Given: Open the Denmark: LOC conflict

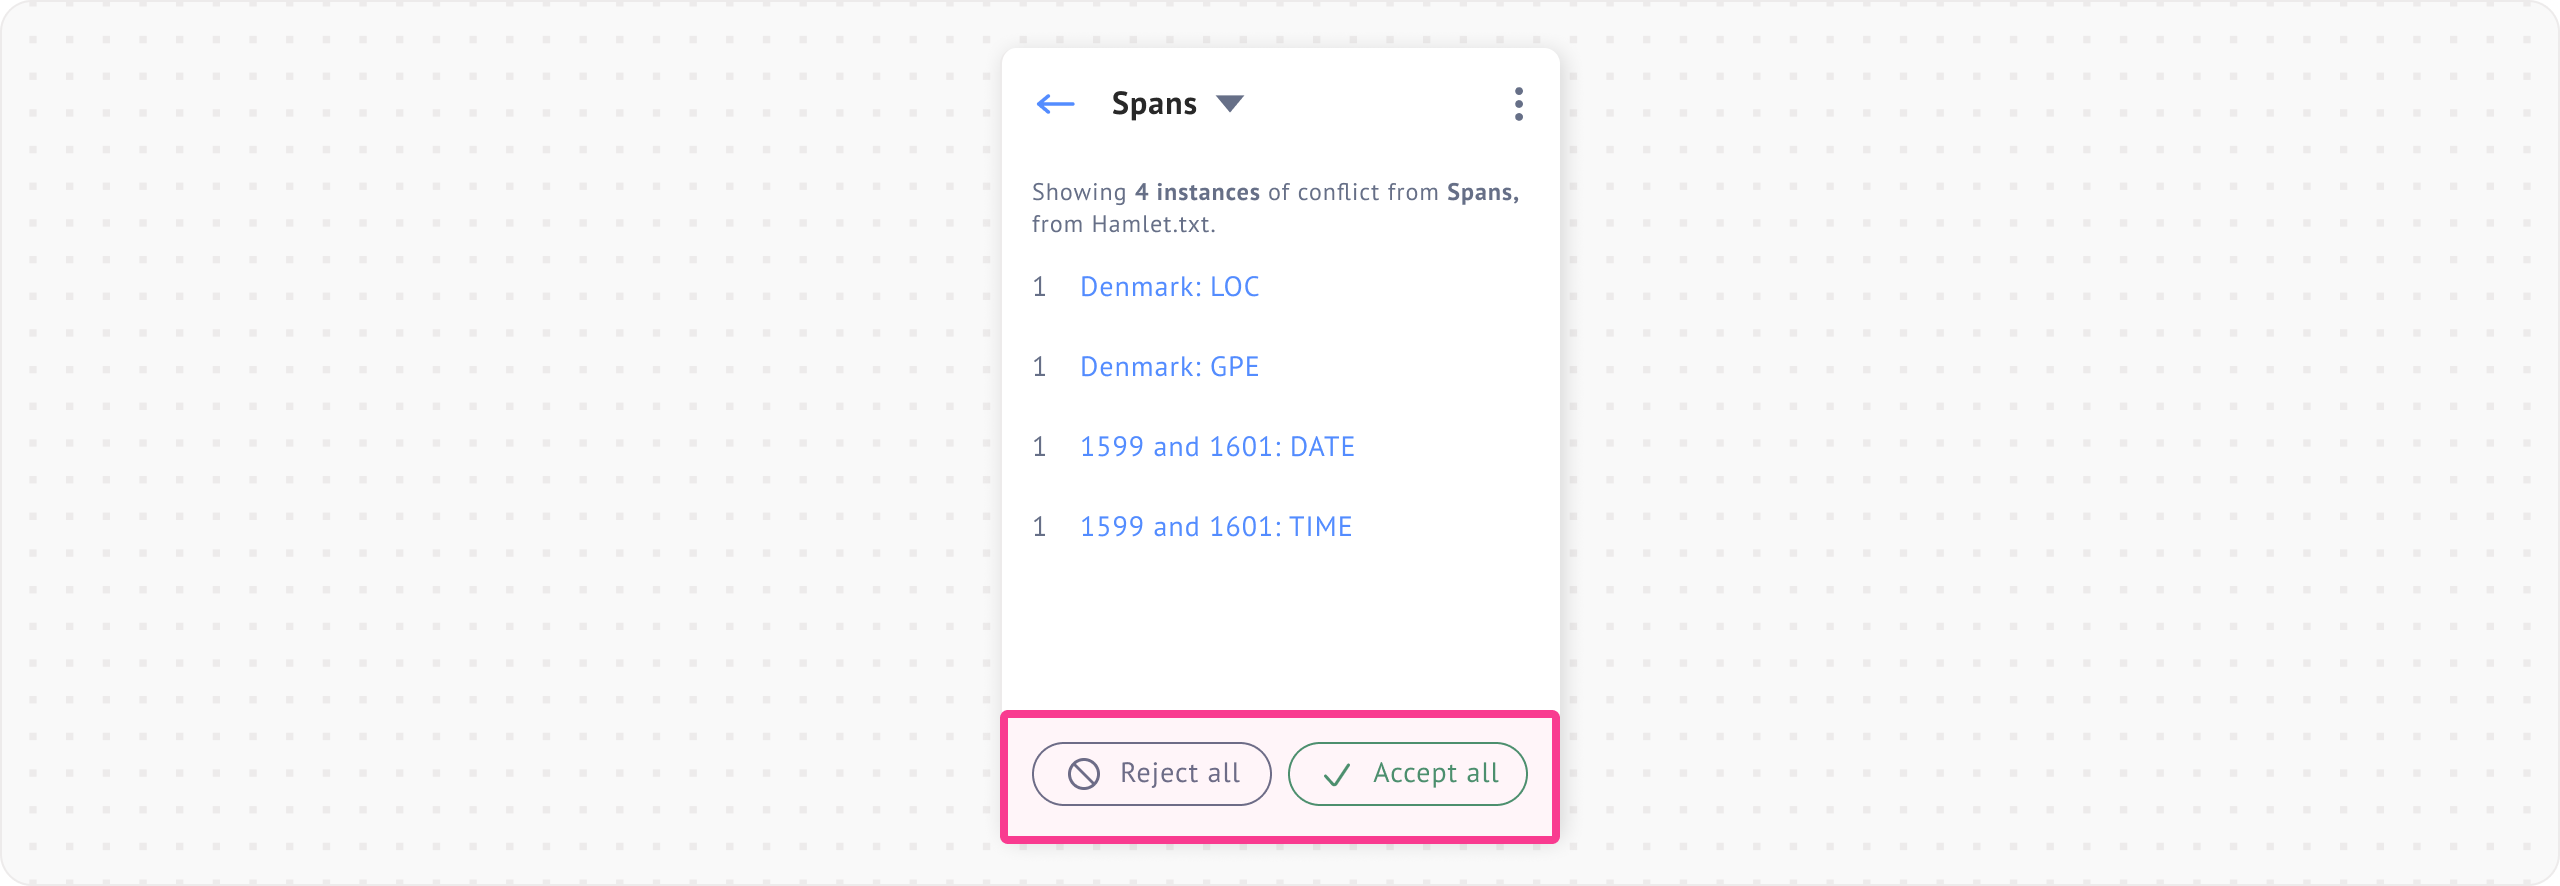Looking at the screenshot, I should tap(1169, 287).
